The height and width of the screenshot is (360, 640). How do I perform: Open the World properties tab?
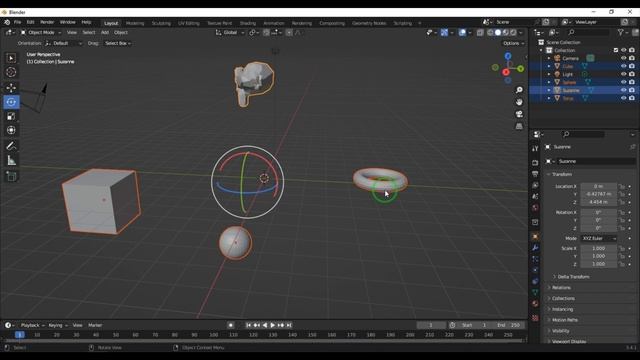click(535, 208)
